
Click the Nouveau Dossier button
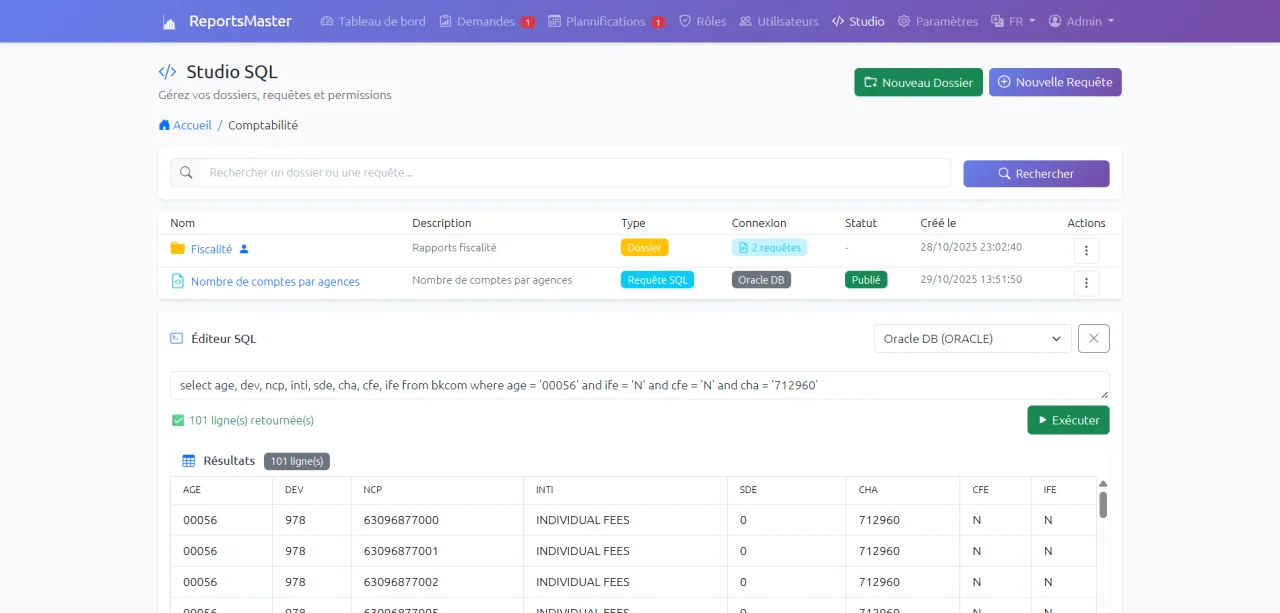(x=918, y=82)
